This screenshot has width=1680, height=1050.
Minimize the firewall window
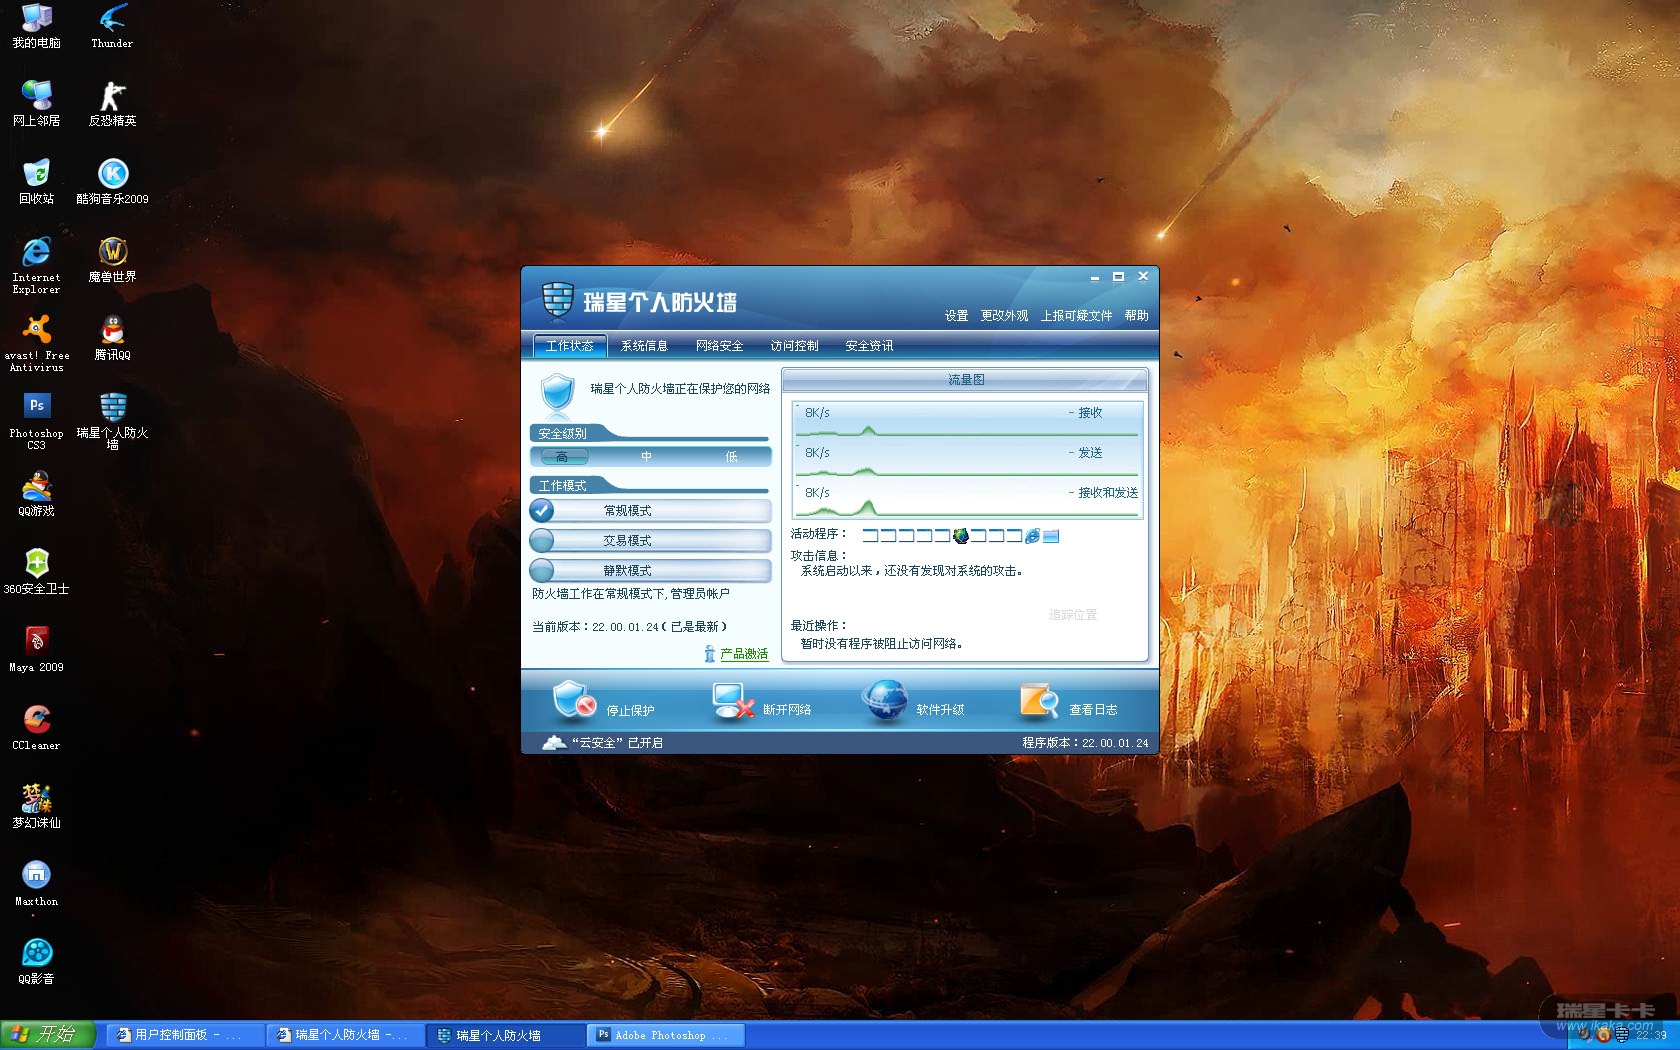point(1095,277)
